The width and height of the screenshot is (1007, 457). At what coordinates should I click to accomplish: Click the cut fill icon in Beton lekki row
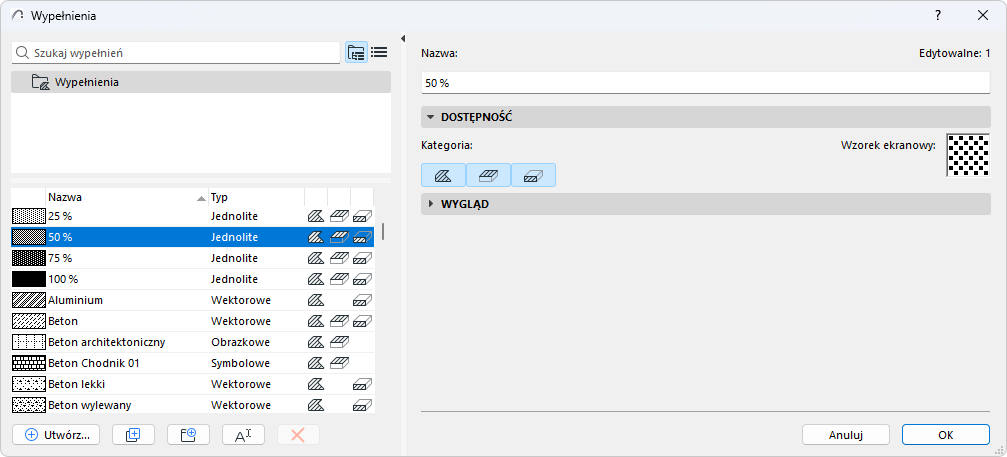click(x=362, y=384)
